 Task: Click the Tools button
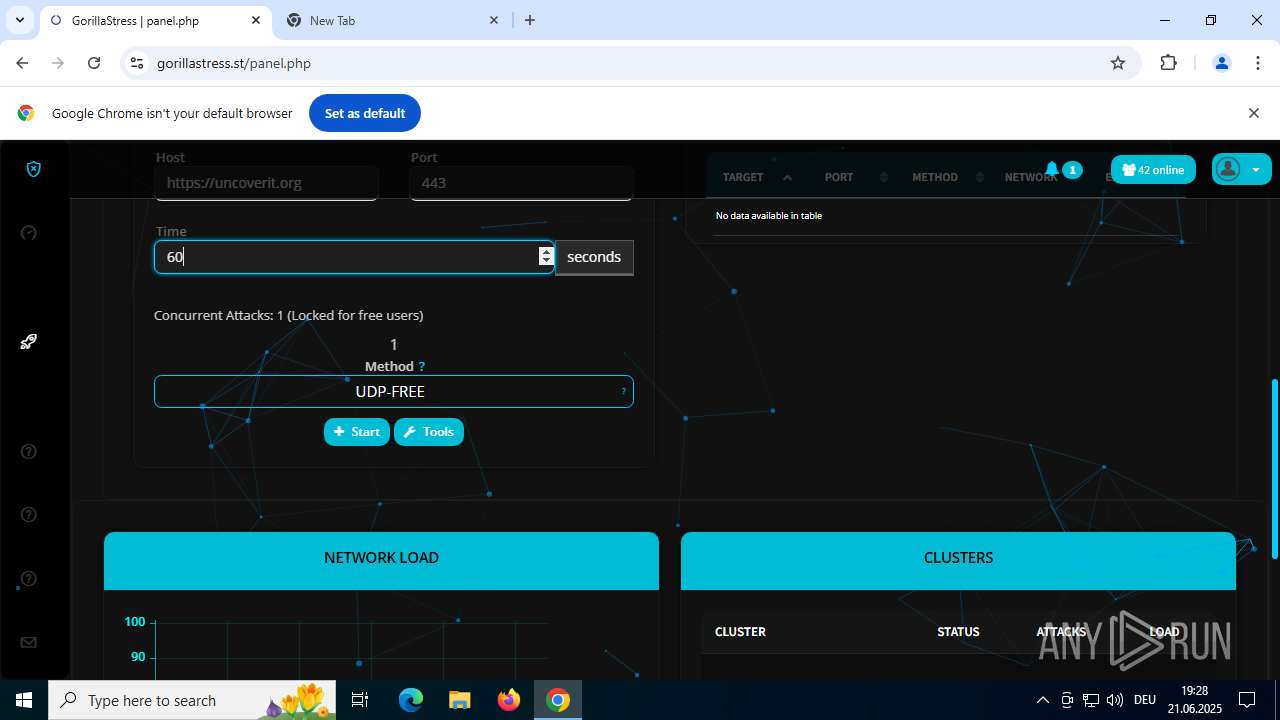[429, 432]
